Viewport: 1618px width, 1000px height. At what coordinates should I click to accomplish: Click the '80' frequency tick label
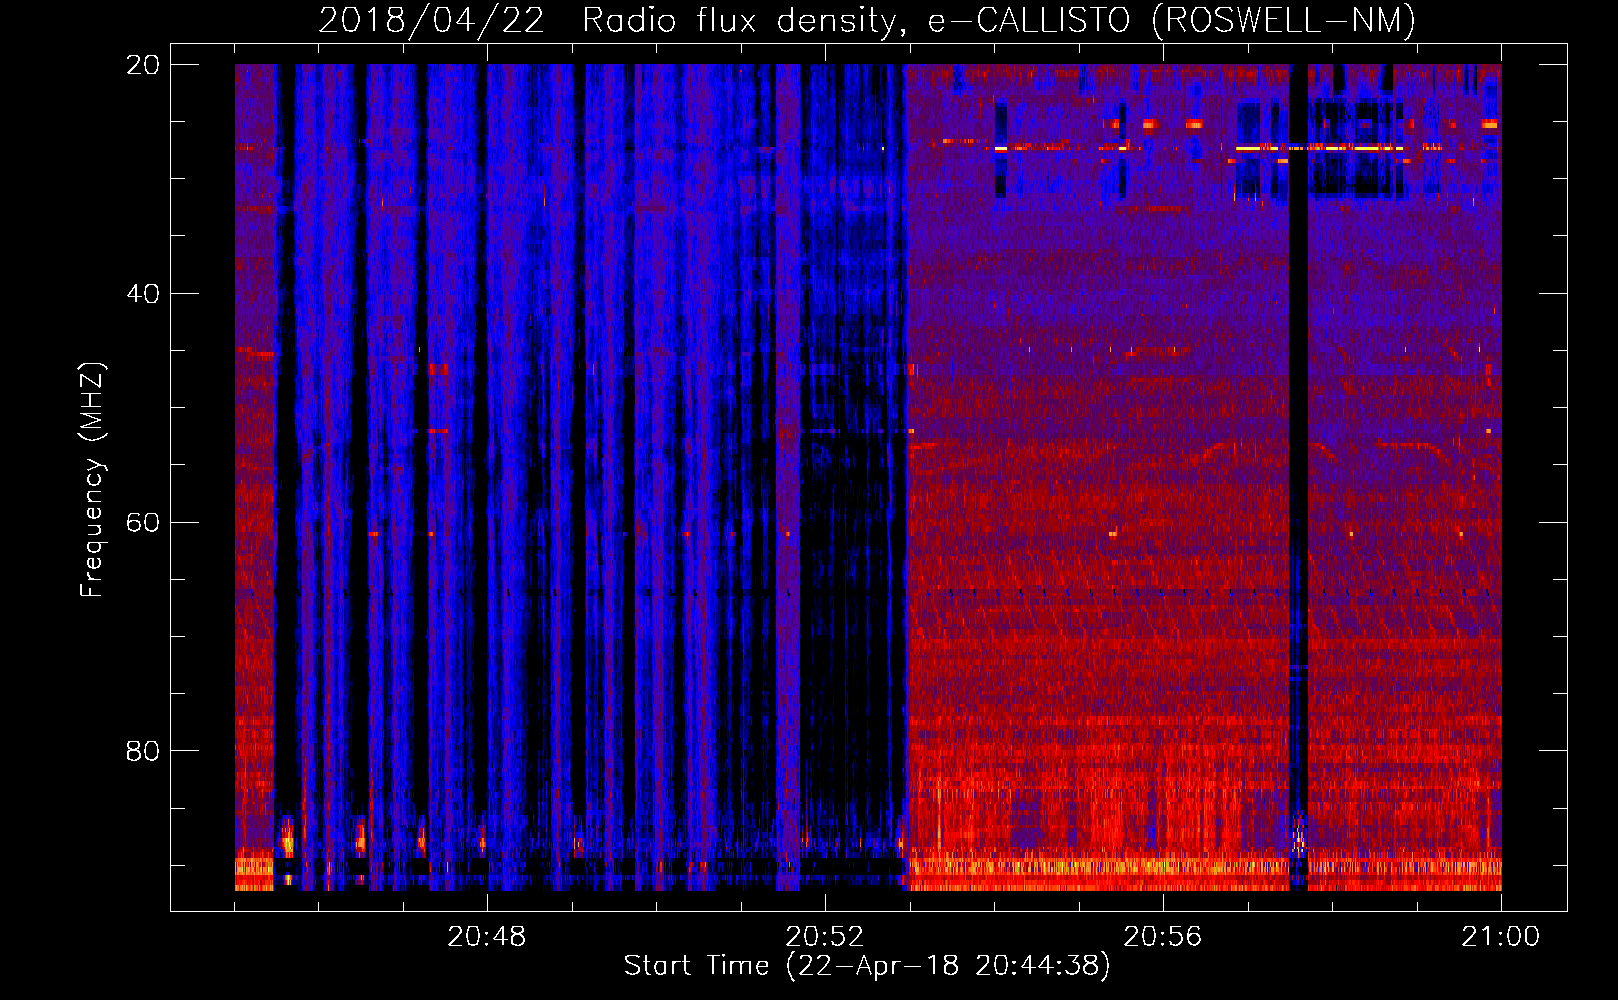click(x=142, y=751)
